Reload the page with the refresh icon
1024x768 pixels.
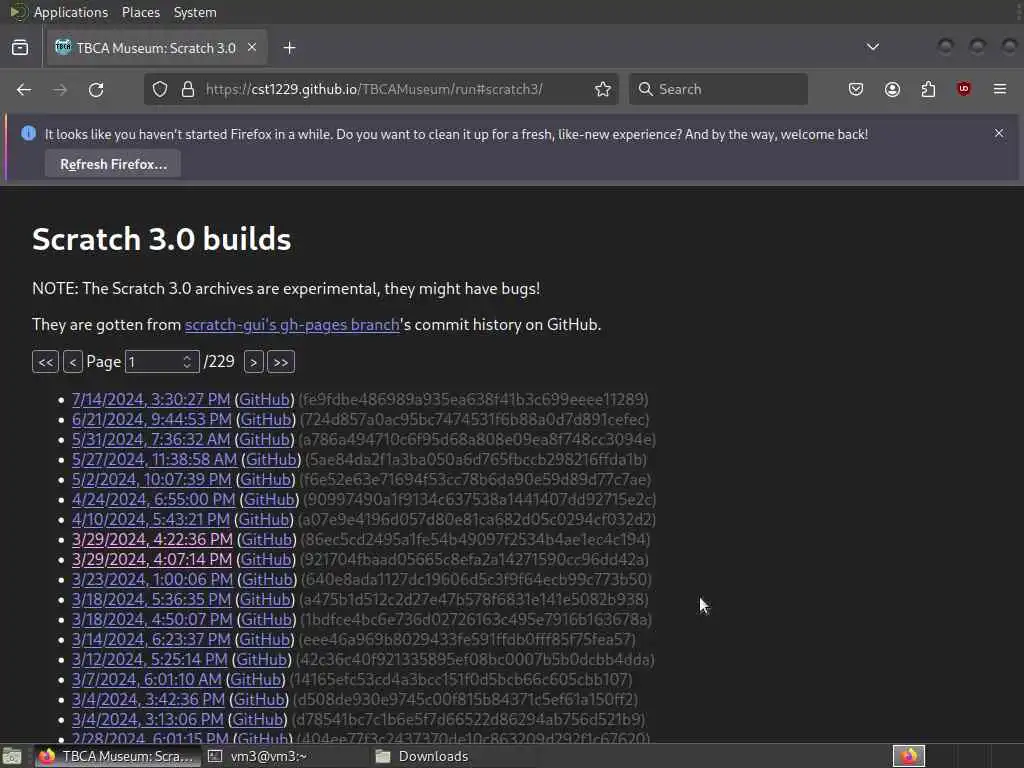click(x=96, y=89)
